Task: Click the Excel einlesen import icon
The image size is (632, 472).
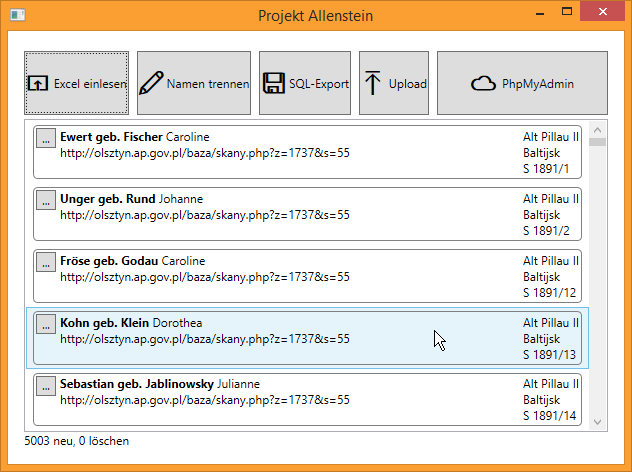Action: click(38, 84)
